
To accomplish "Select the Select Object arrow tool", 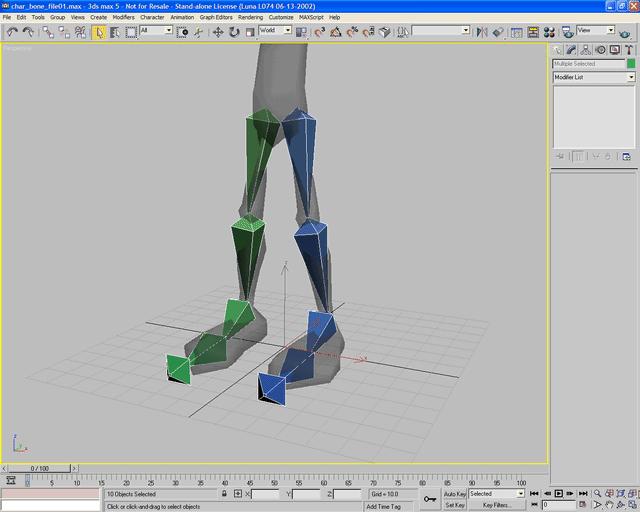I will [x=100, y=31].
